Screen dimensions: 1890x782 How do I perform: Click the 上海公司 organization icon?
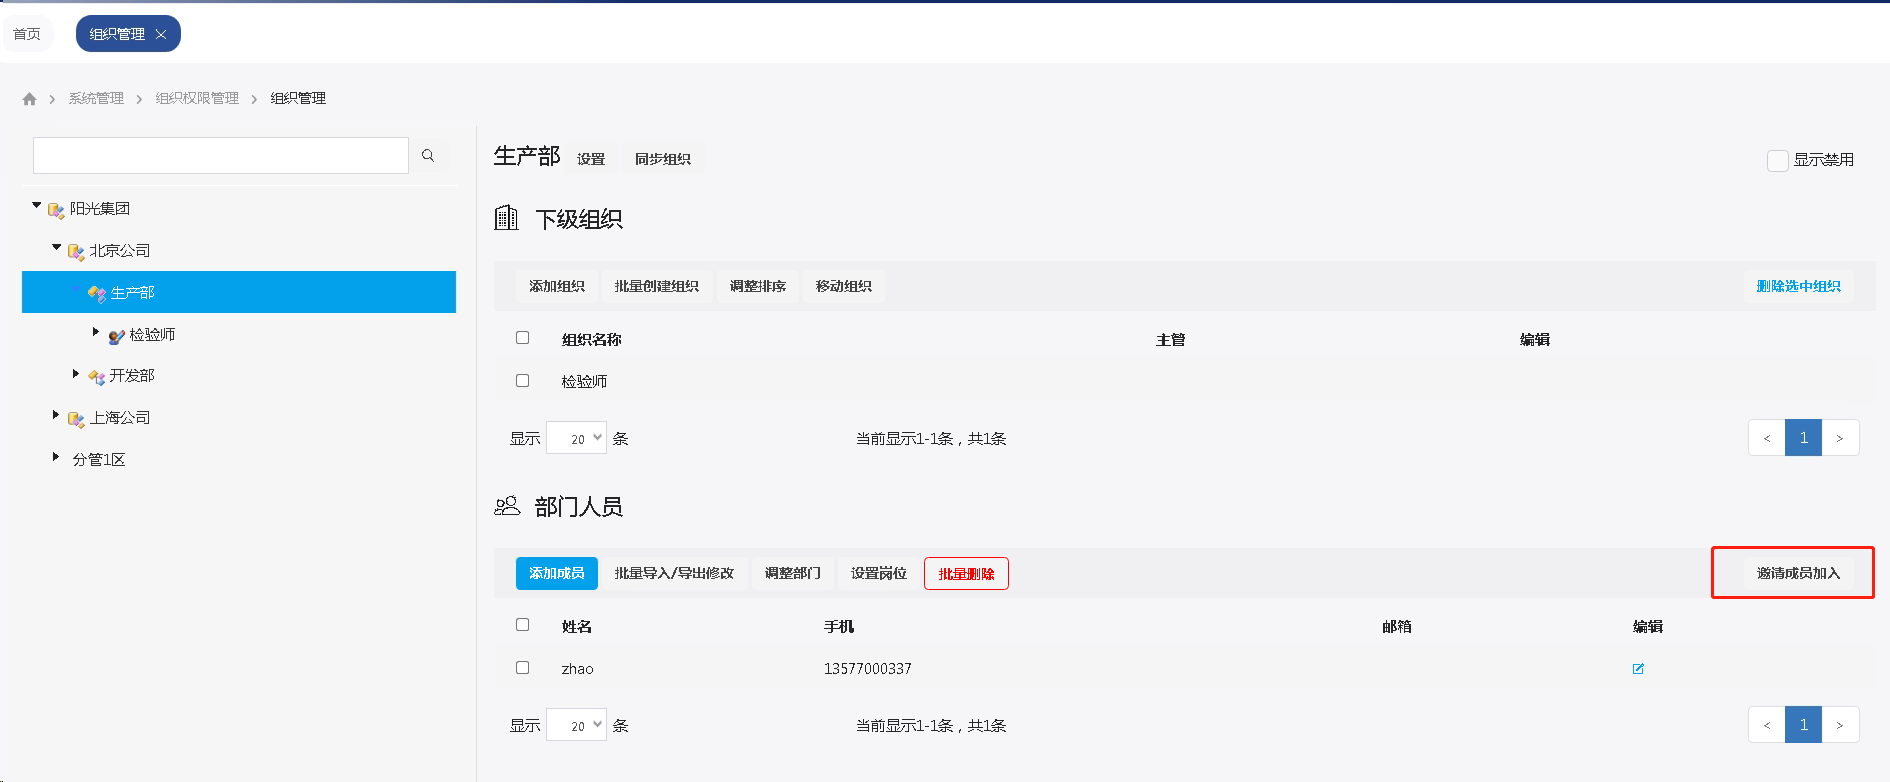pyautogui.click(x=76, y=419)
